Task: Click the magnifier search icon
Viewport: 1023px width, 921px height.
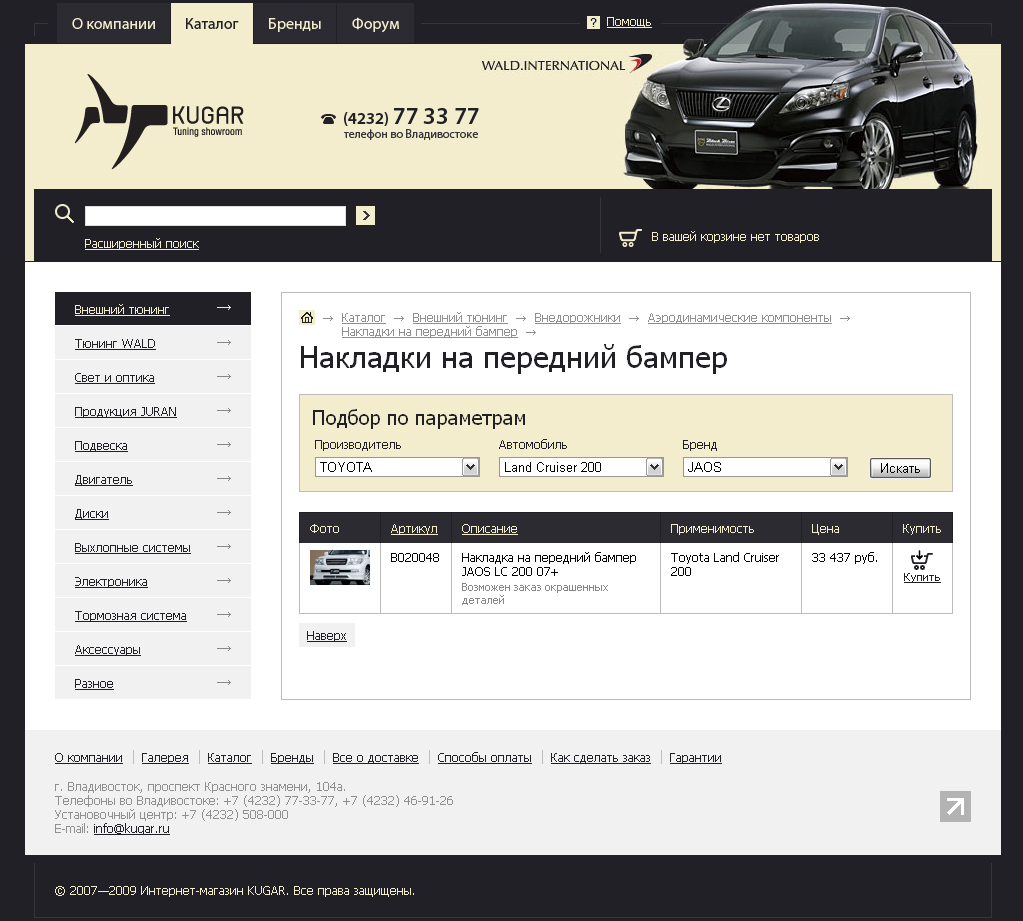Action: click(x=64, y=213)
